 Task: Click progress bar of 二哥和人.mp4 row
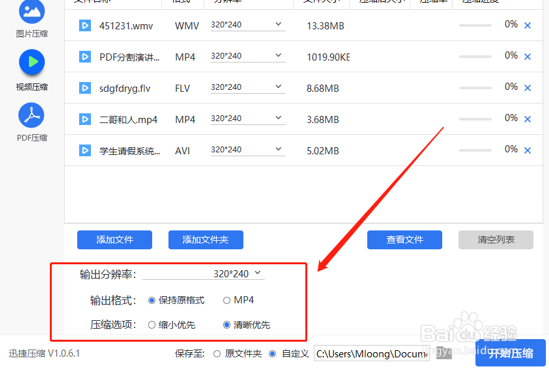coord(475,119)
